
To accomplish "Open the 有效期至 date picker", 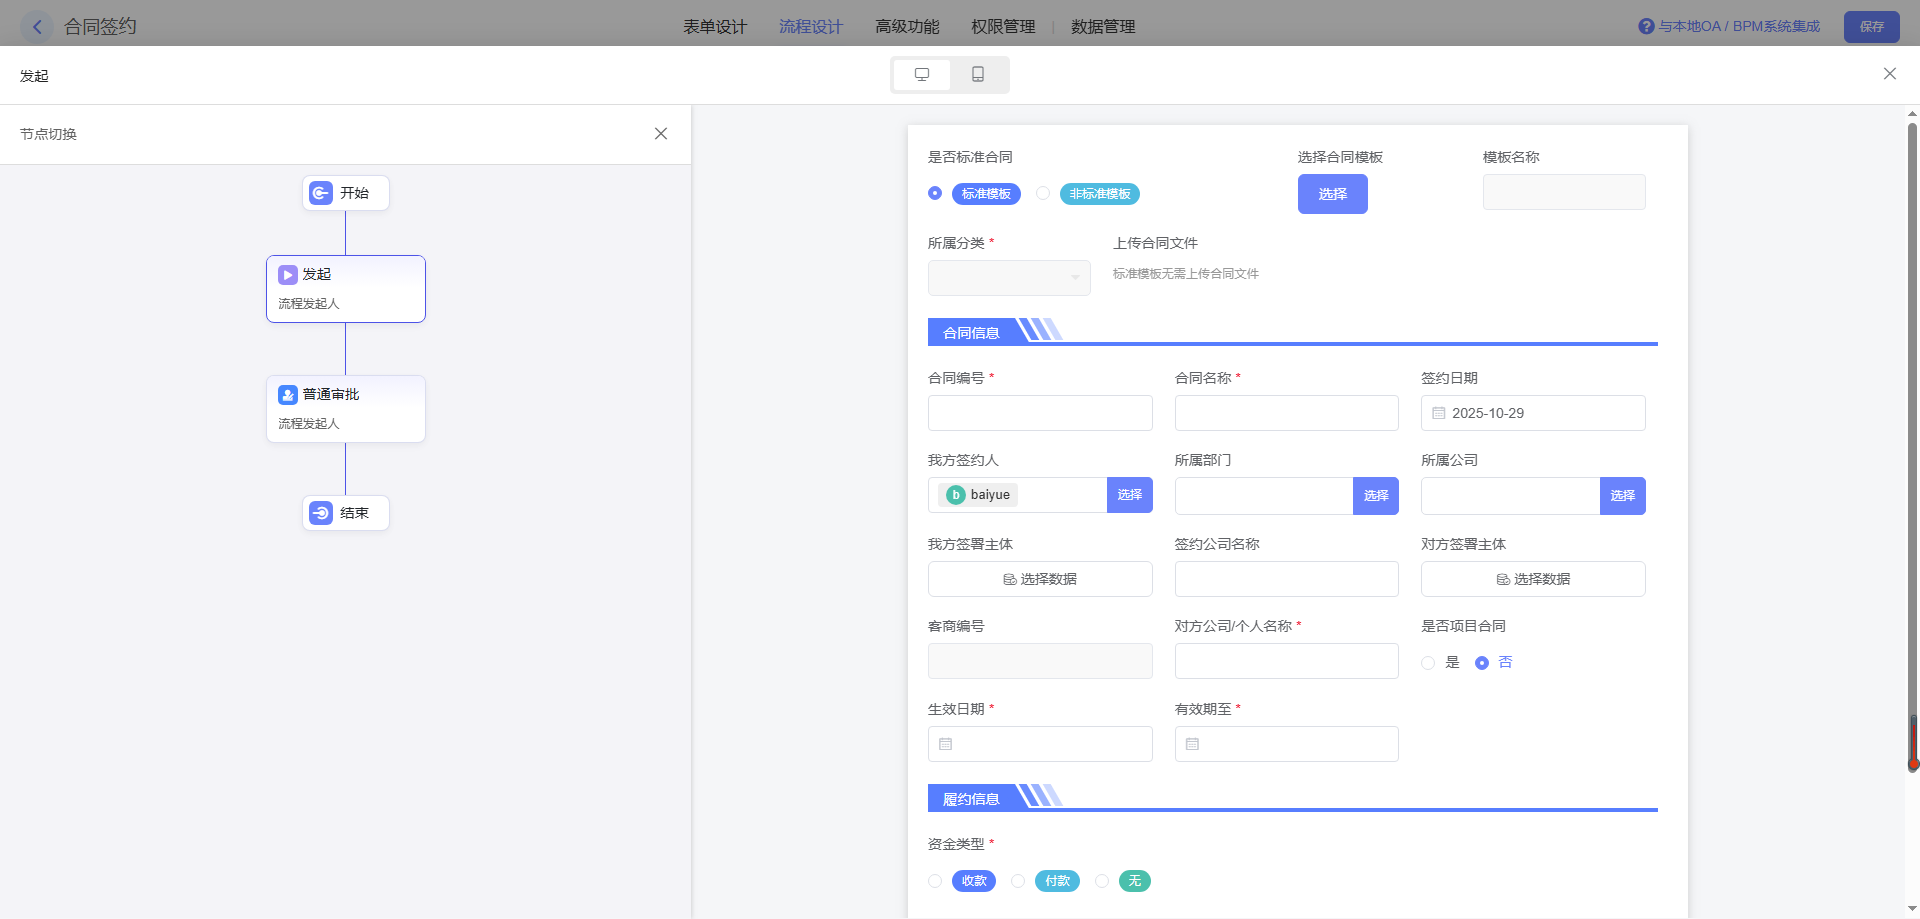I will [1286, 744].
